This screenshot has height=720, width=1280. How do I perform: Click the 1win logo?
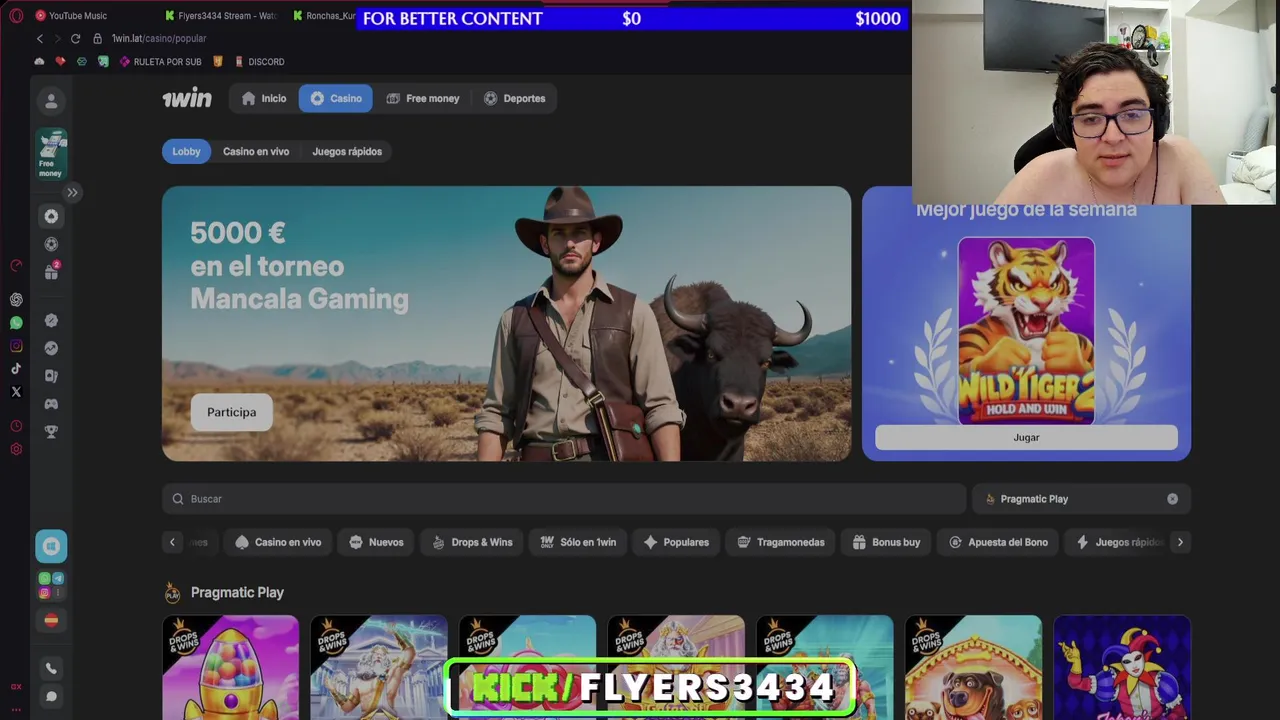187,98
